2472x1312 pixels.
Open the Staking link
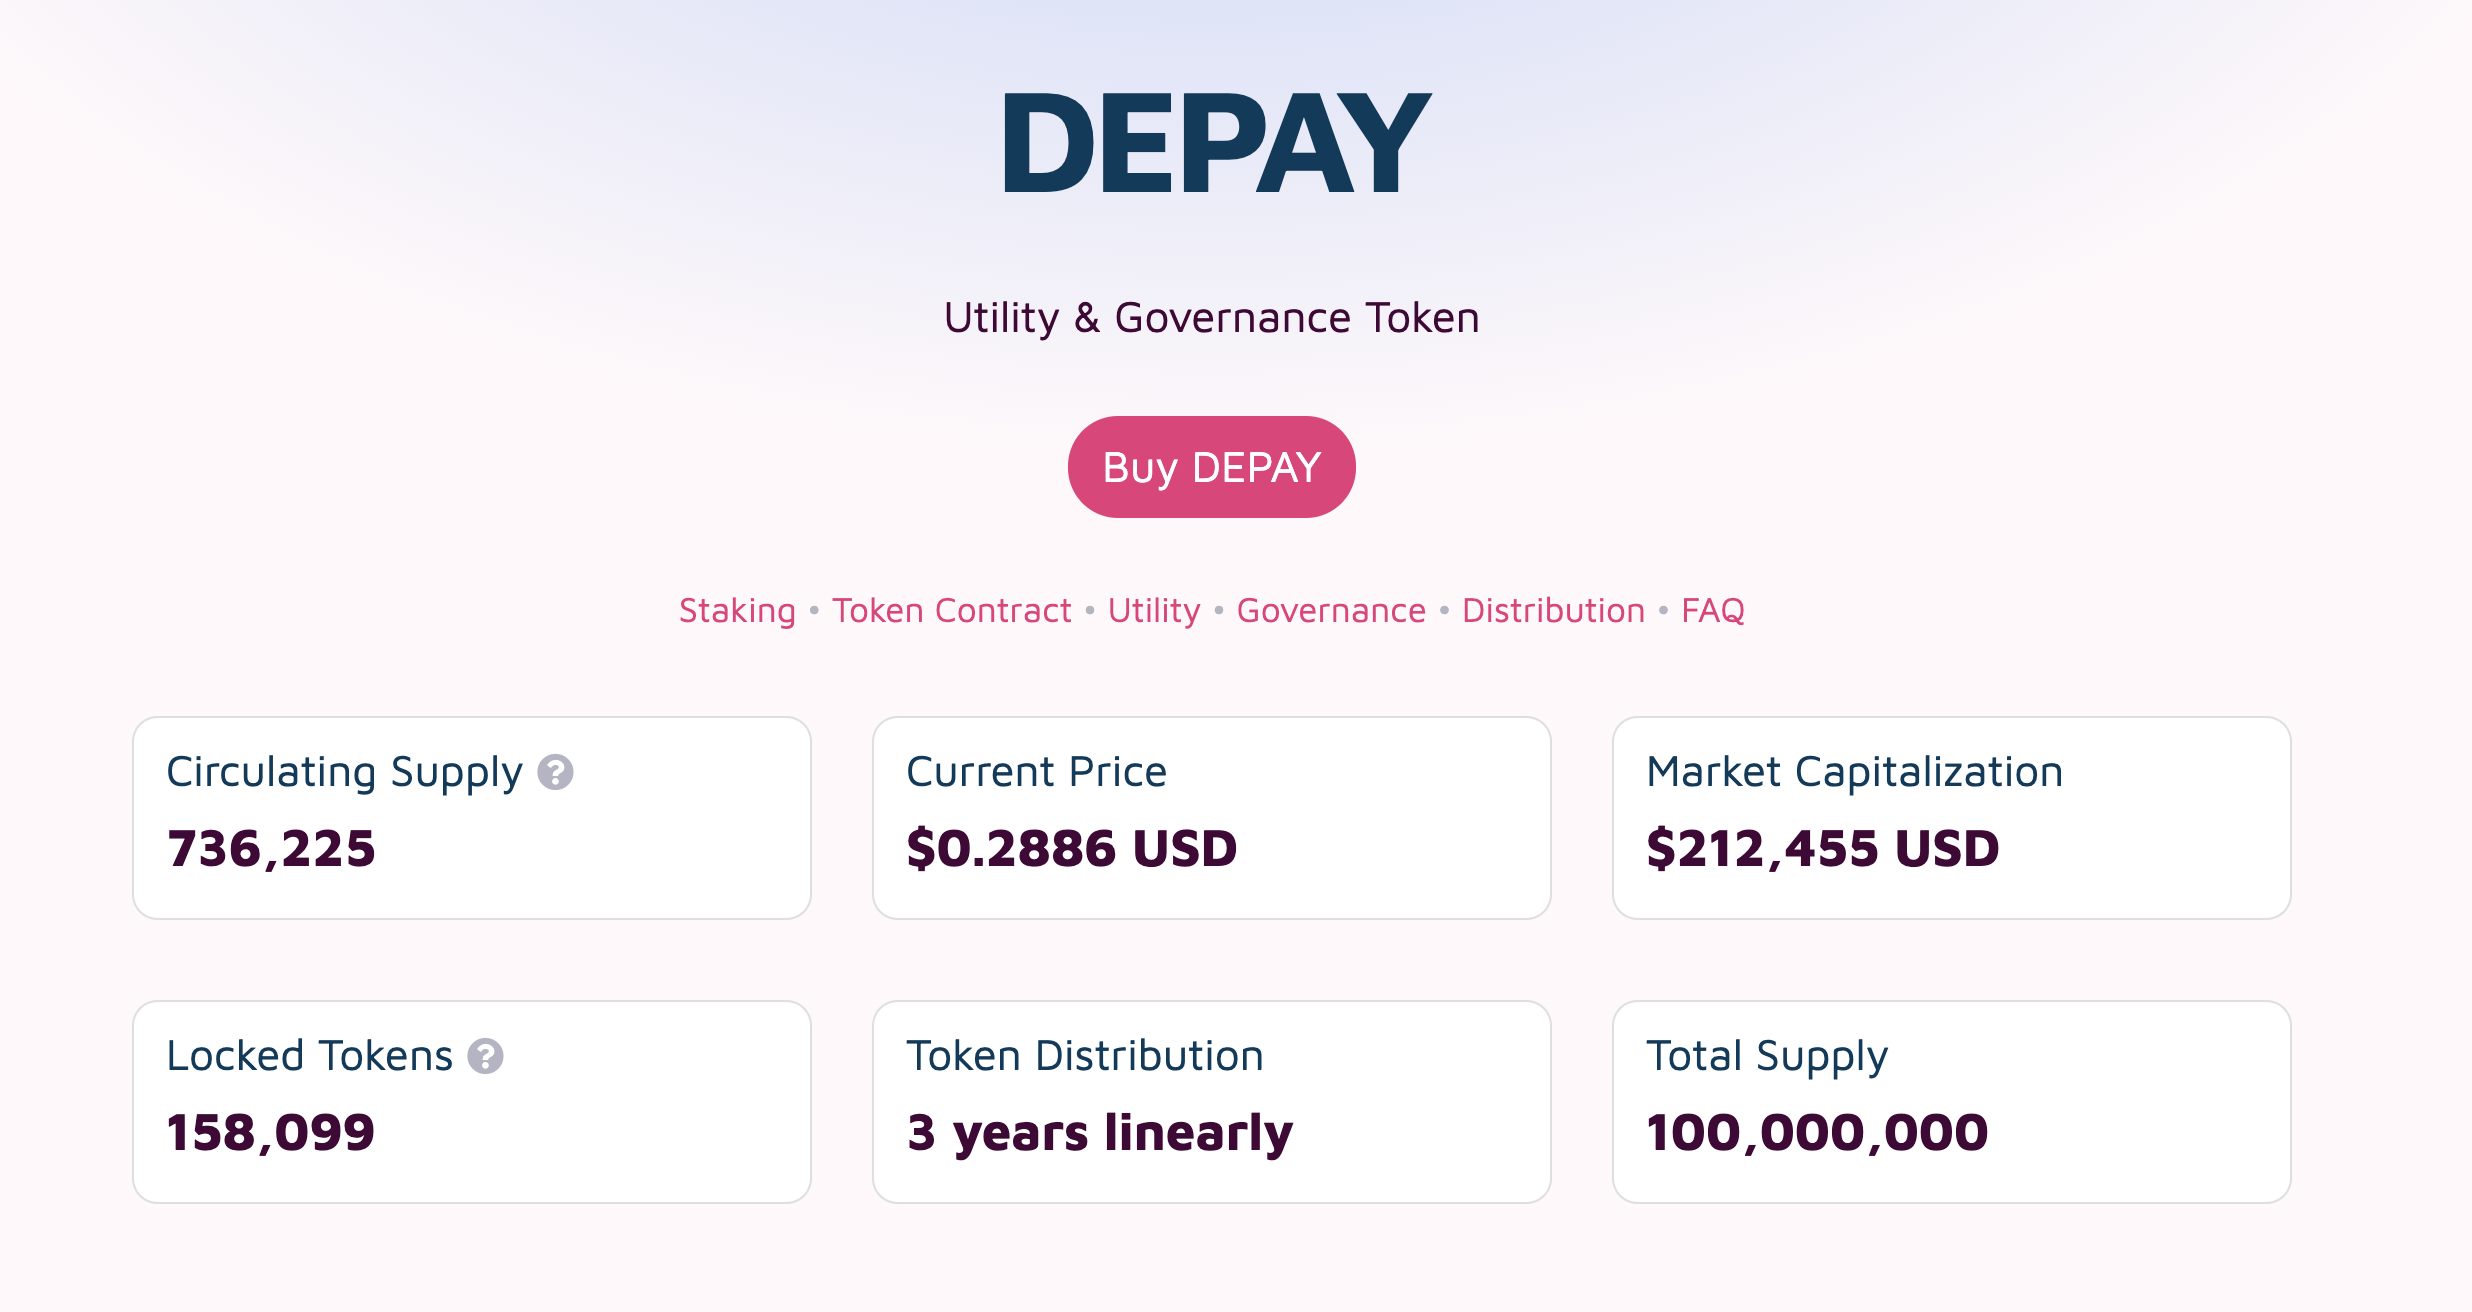coord(737,610)
